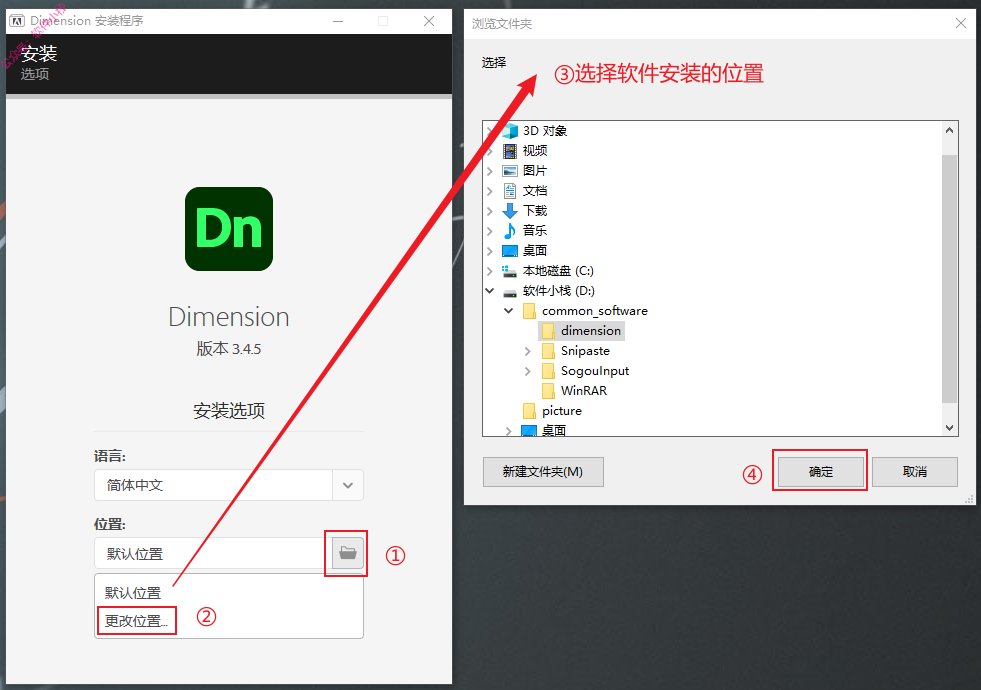Viewport: 981px width, 690px height.
Task: Collapse the common_software folder node
Action: [x=509, y=311]
